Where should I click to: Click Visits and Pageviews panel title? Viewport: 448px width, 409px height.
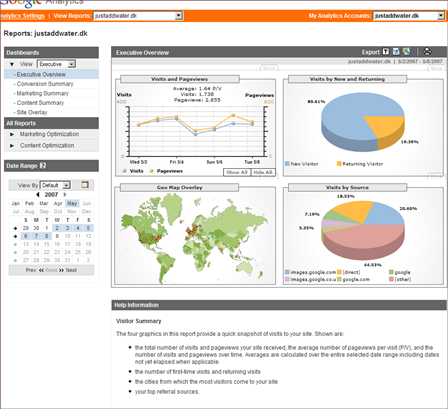[179, 79]
